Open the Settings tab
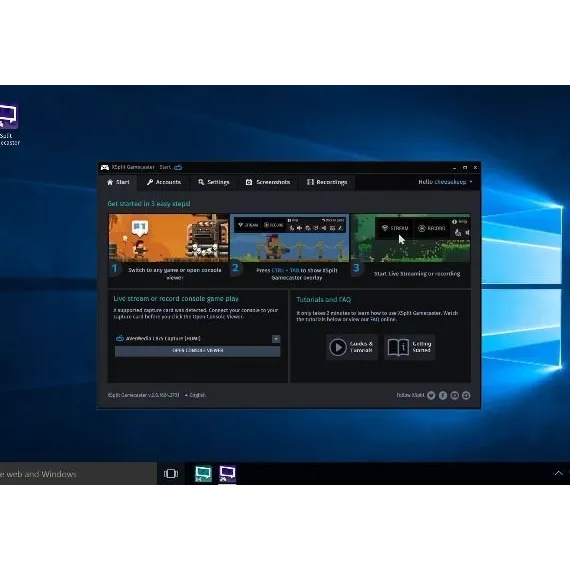 click(214, 182)
